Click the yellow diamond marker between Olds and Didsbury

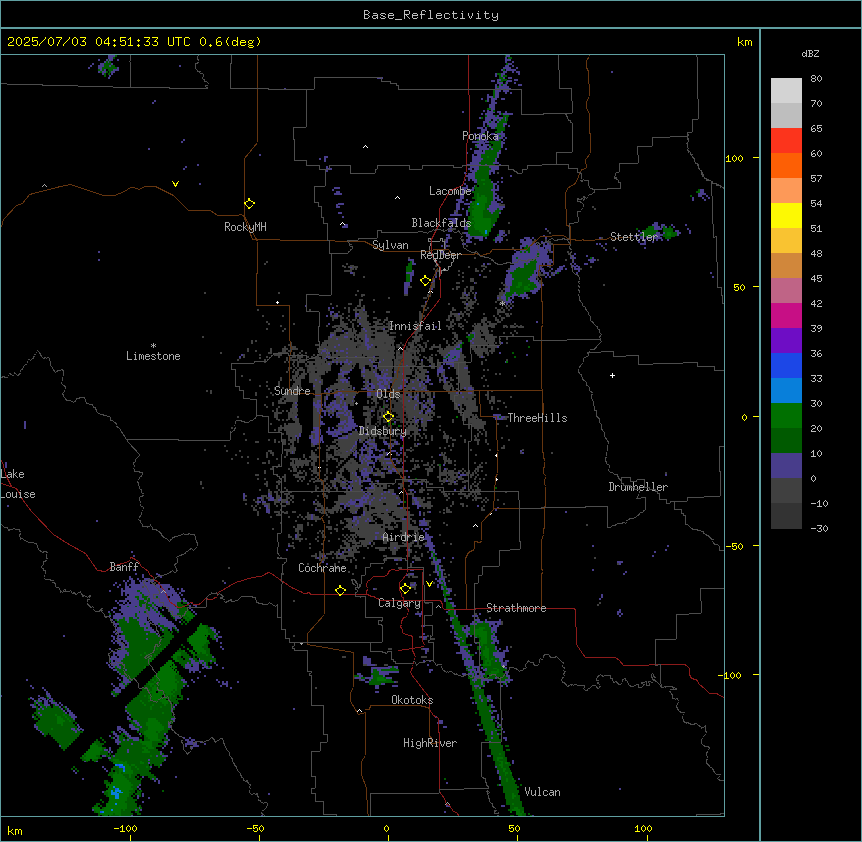(389, 417)
